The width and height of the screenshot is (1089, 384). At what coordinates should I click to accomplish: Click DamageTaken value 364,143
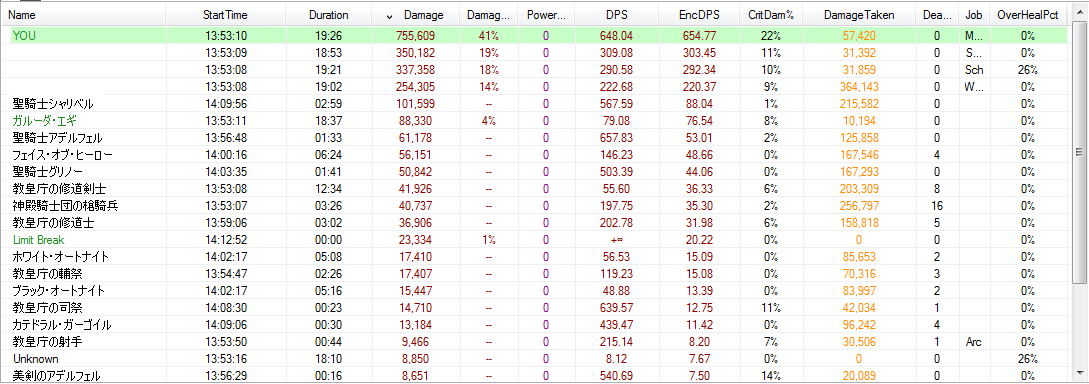tap(859, 87)
